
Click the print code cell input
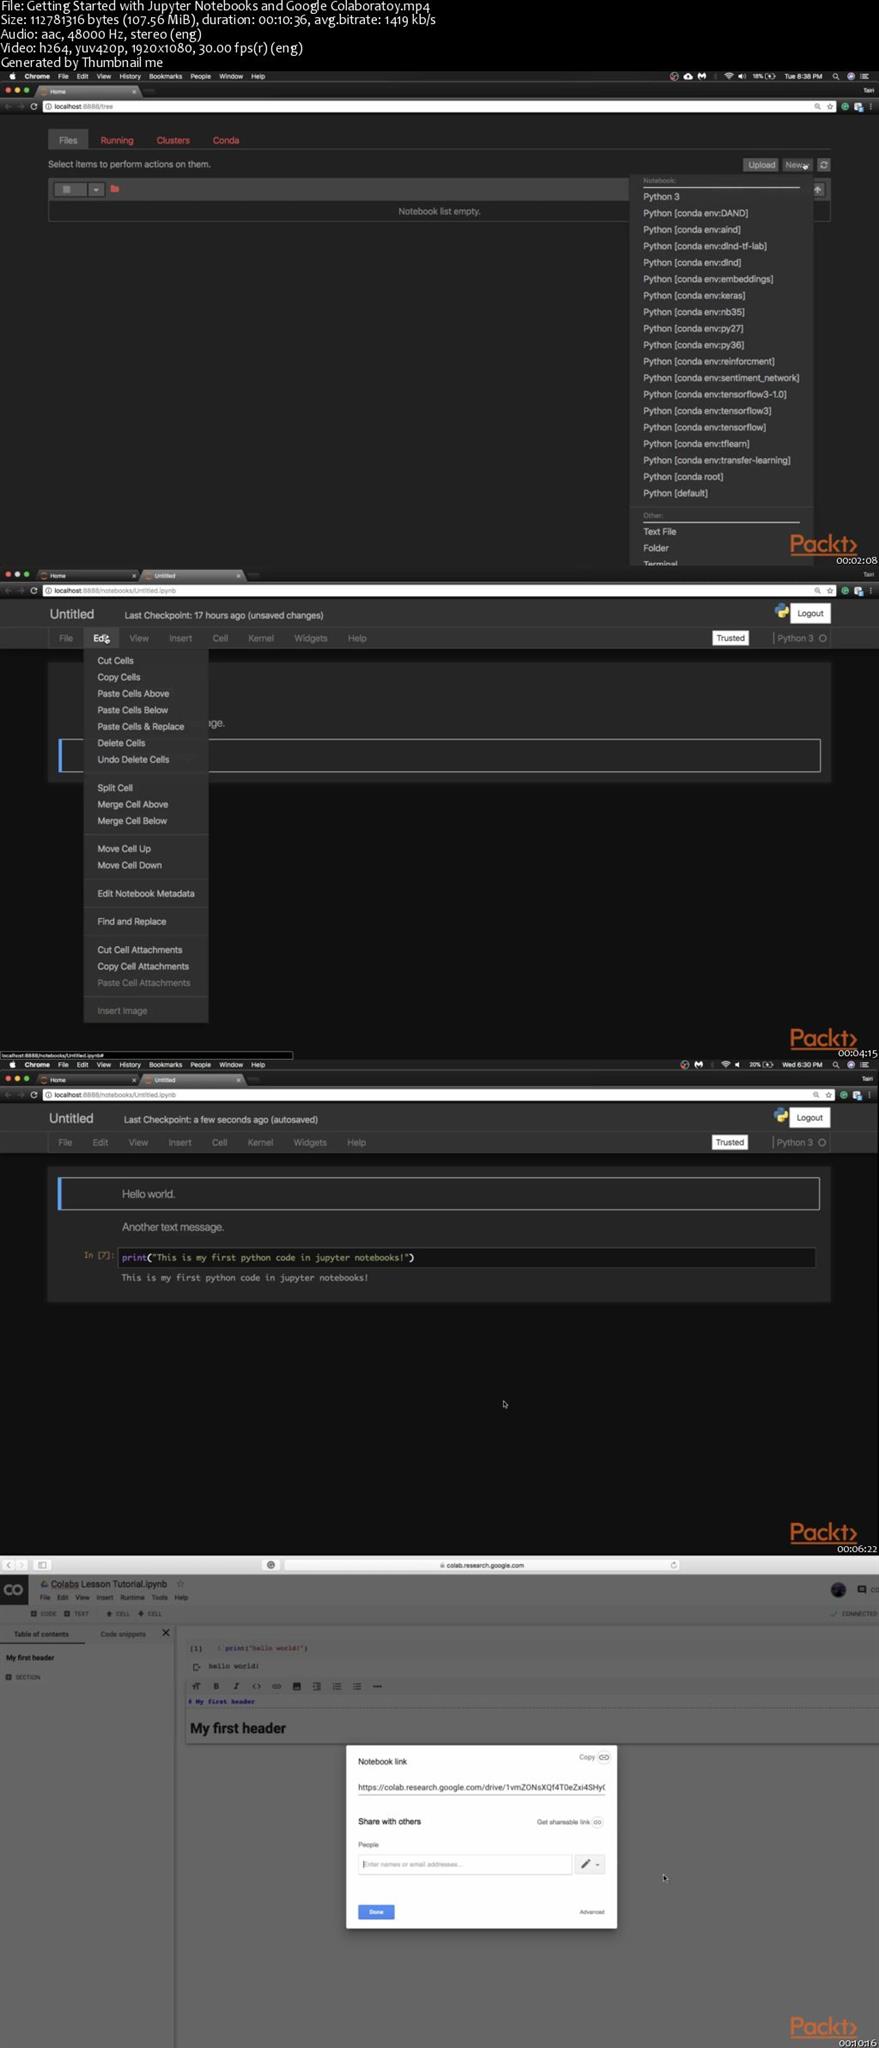[x=466, y=1258]
